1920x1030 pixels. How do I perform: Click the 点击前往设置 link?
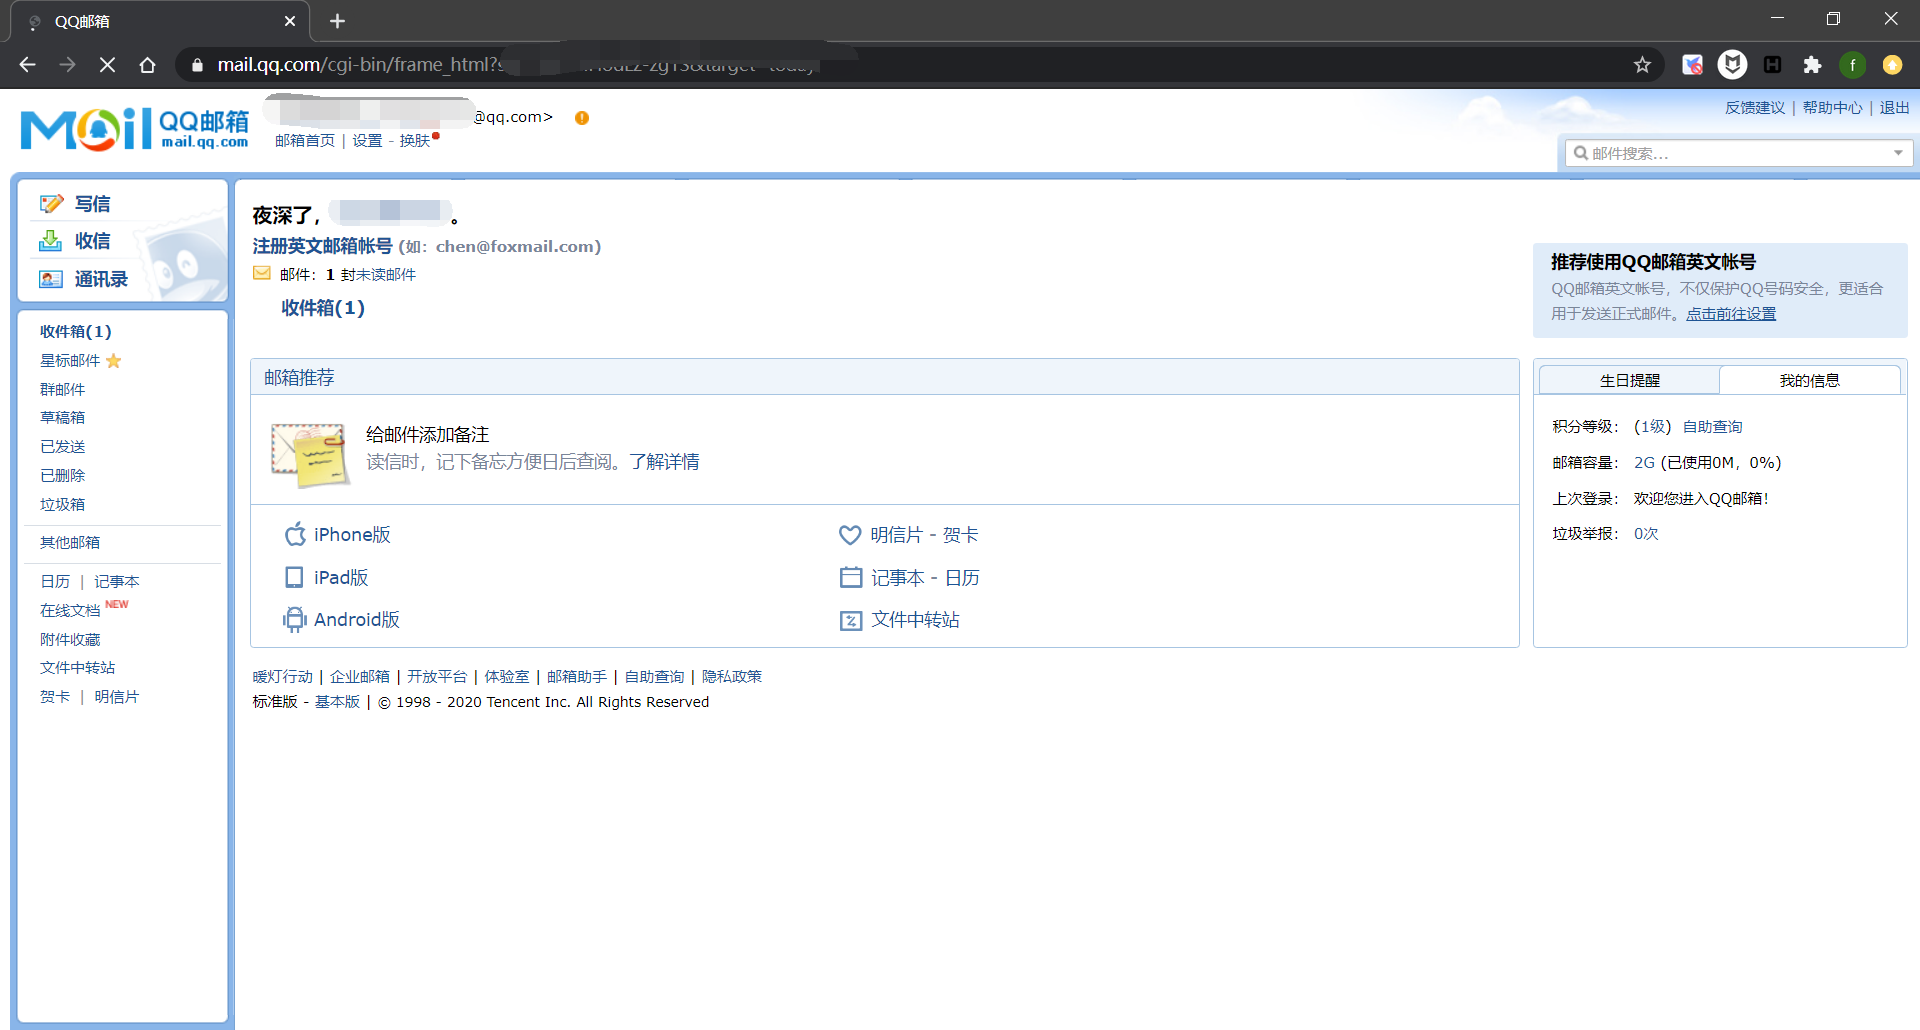coord(1731,314)
